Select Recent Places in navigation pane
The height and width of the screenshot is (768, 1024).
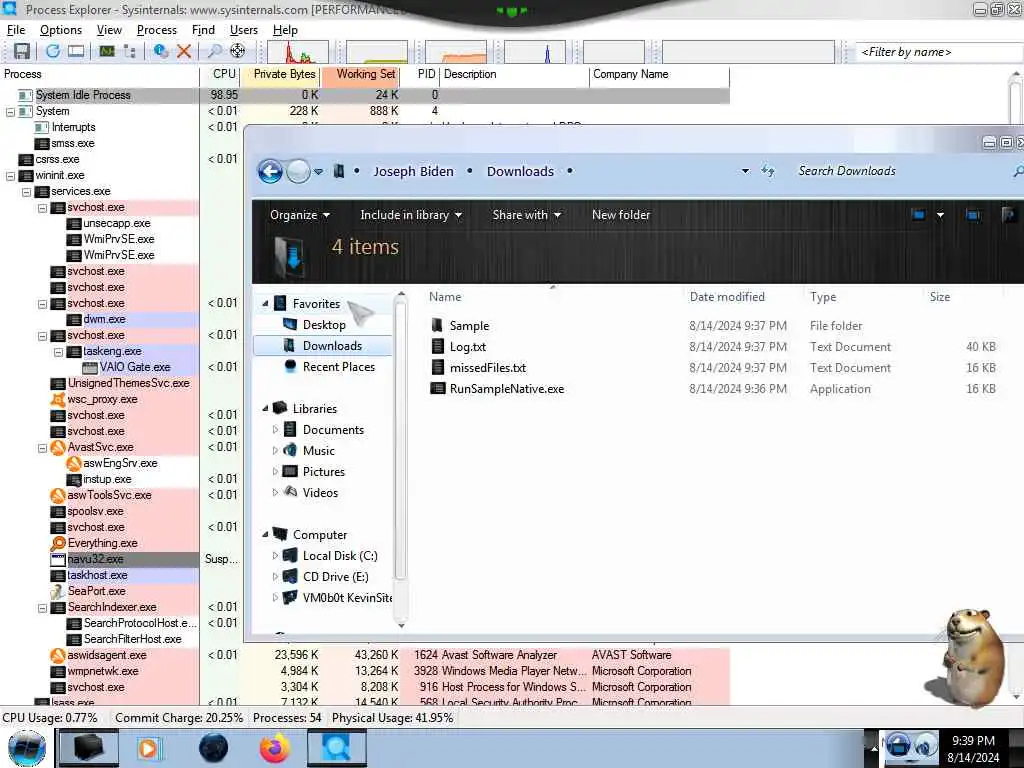pyautogui.click(x=338, y=367)
